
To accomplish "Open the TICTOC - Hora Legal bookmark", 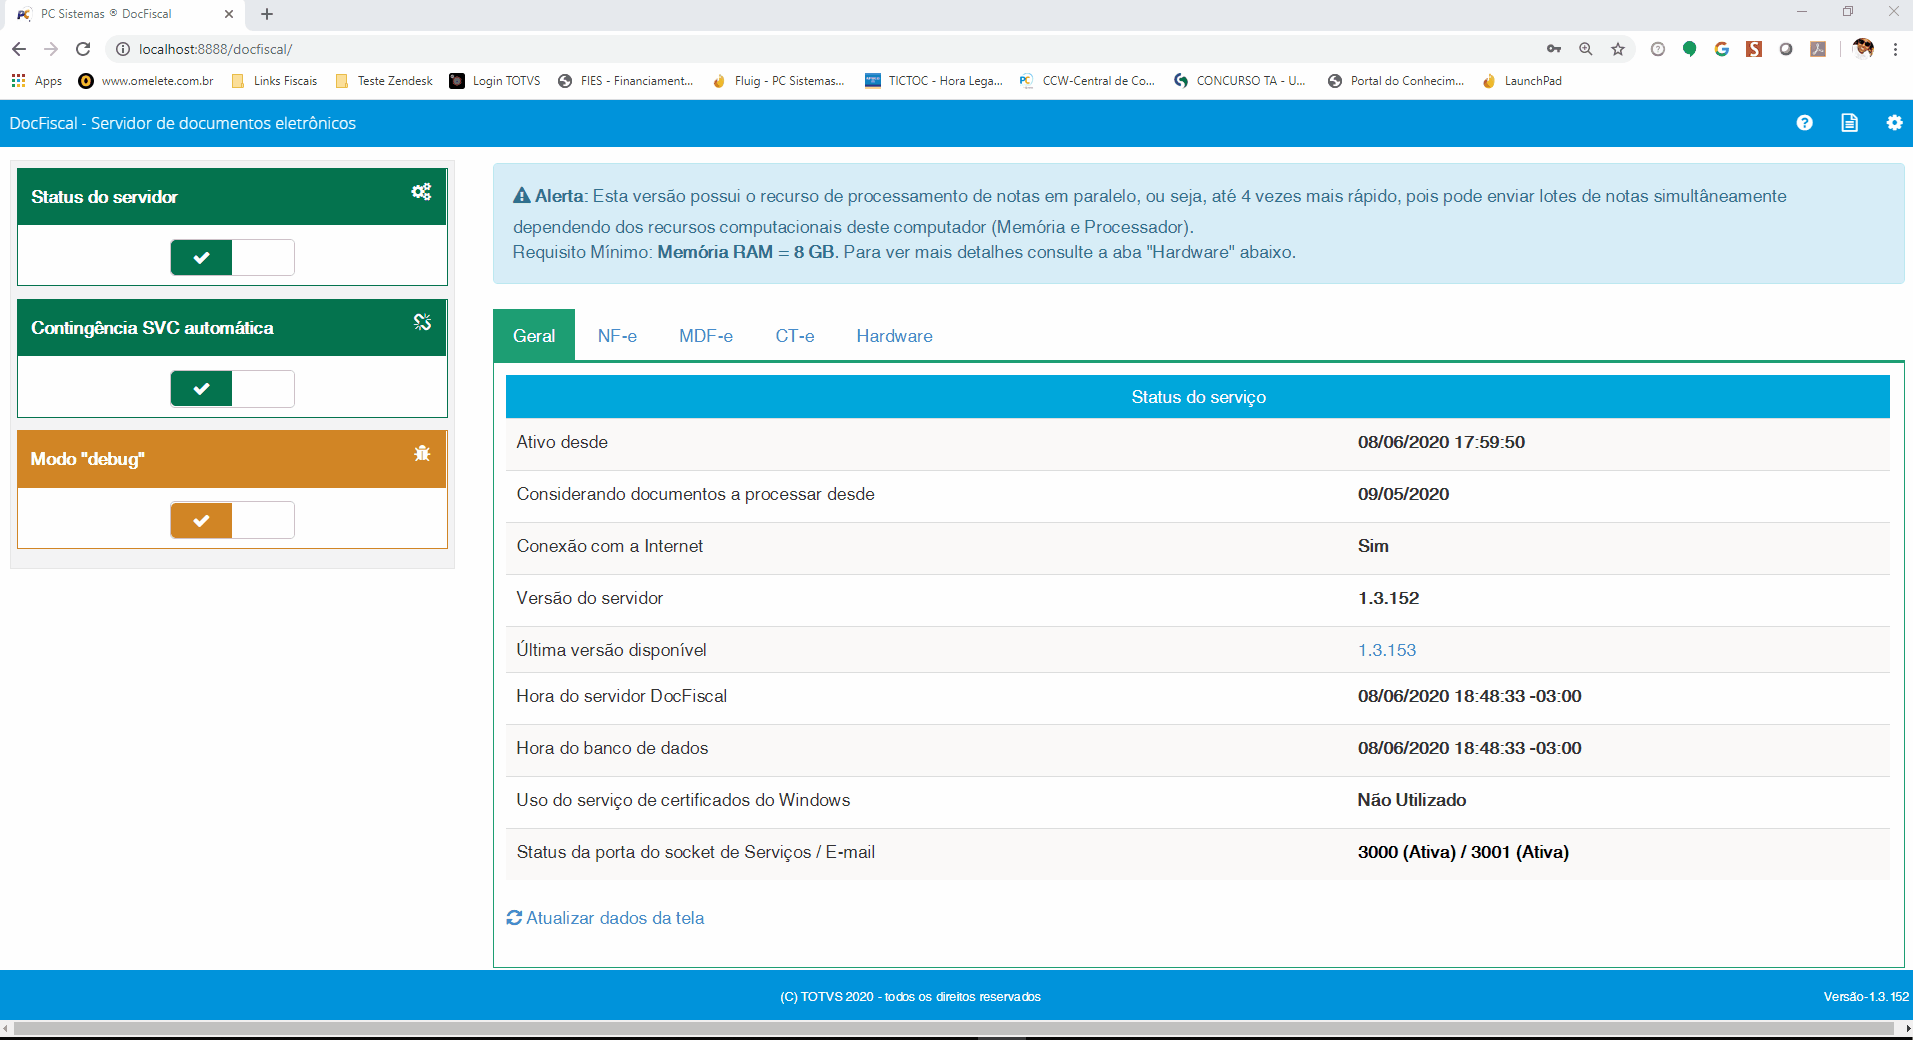I will [934, 81].
